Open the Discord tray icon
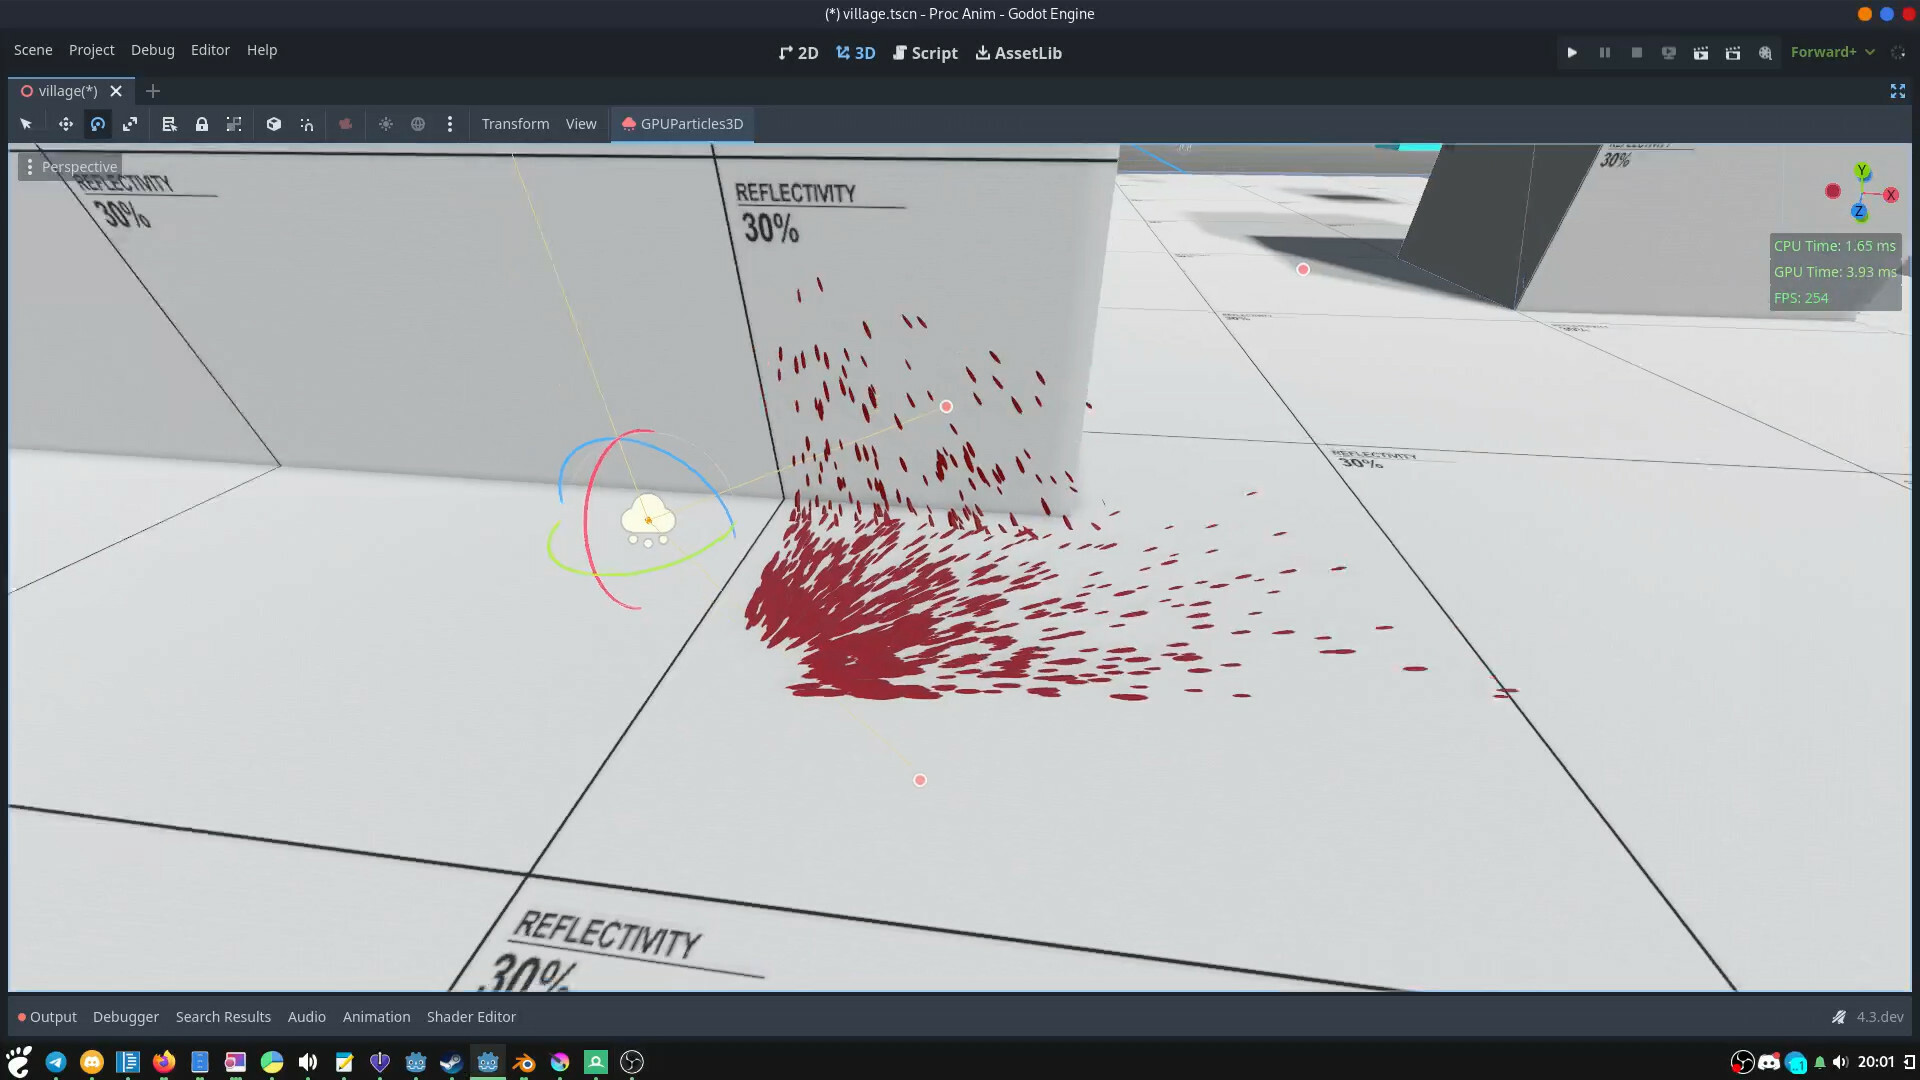The image size is (1920, 1080). (1769, 1062)
